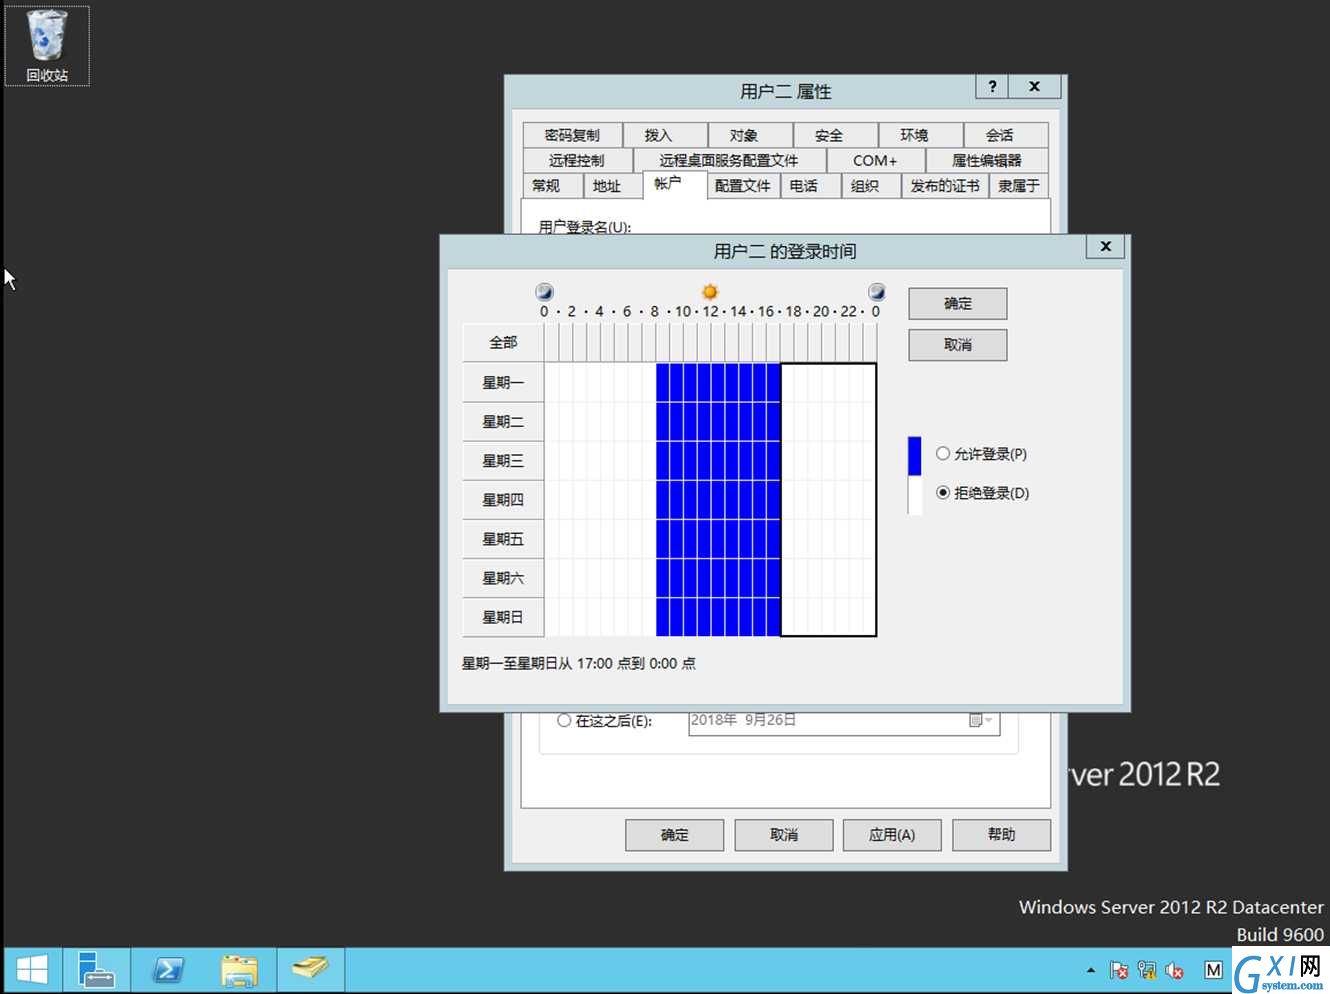Click the moon icon at the right end
The width and height of the screenshot is (1330, 994).
coord(877,292)
